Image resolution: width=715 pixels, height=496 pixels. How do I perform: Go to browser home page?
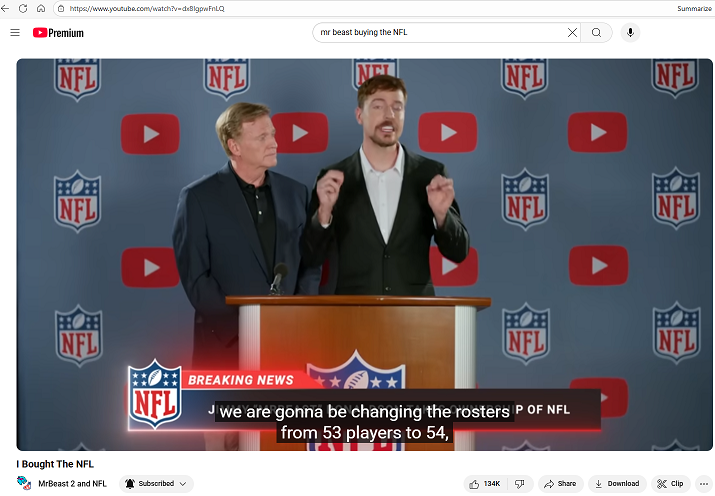coord(41,8)
